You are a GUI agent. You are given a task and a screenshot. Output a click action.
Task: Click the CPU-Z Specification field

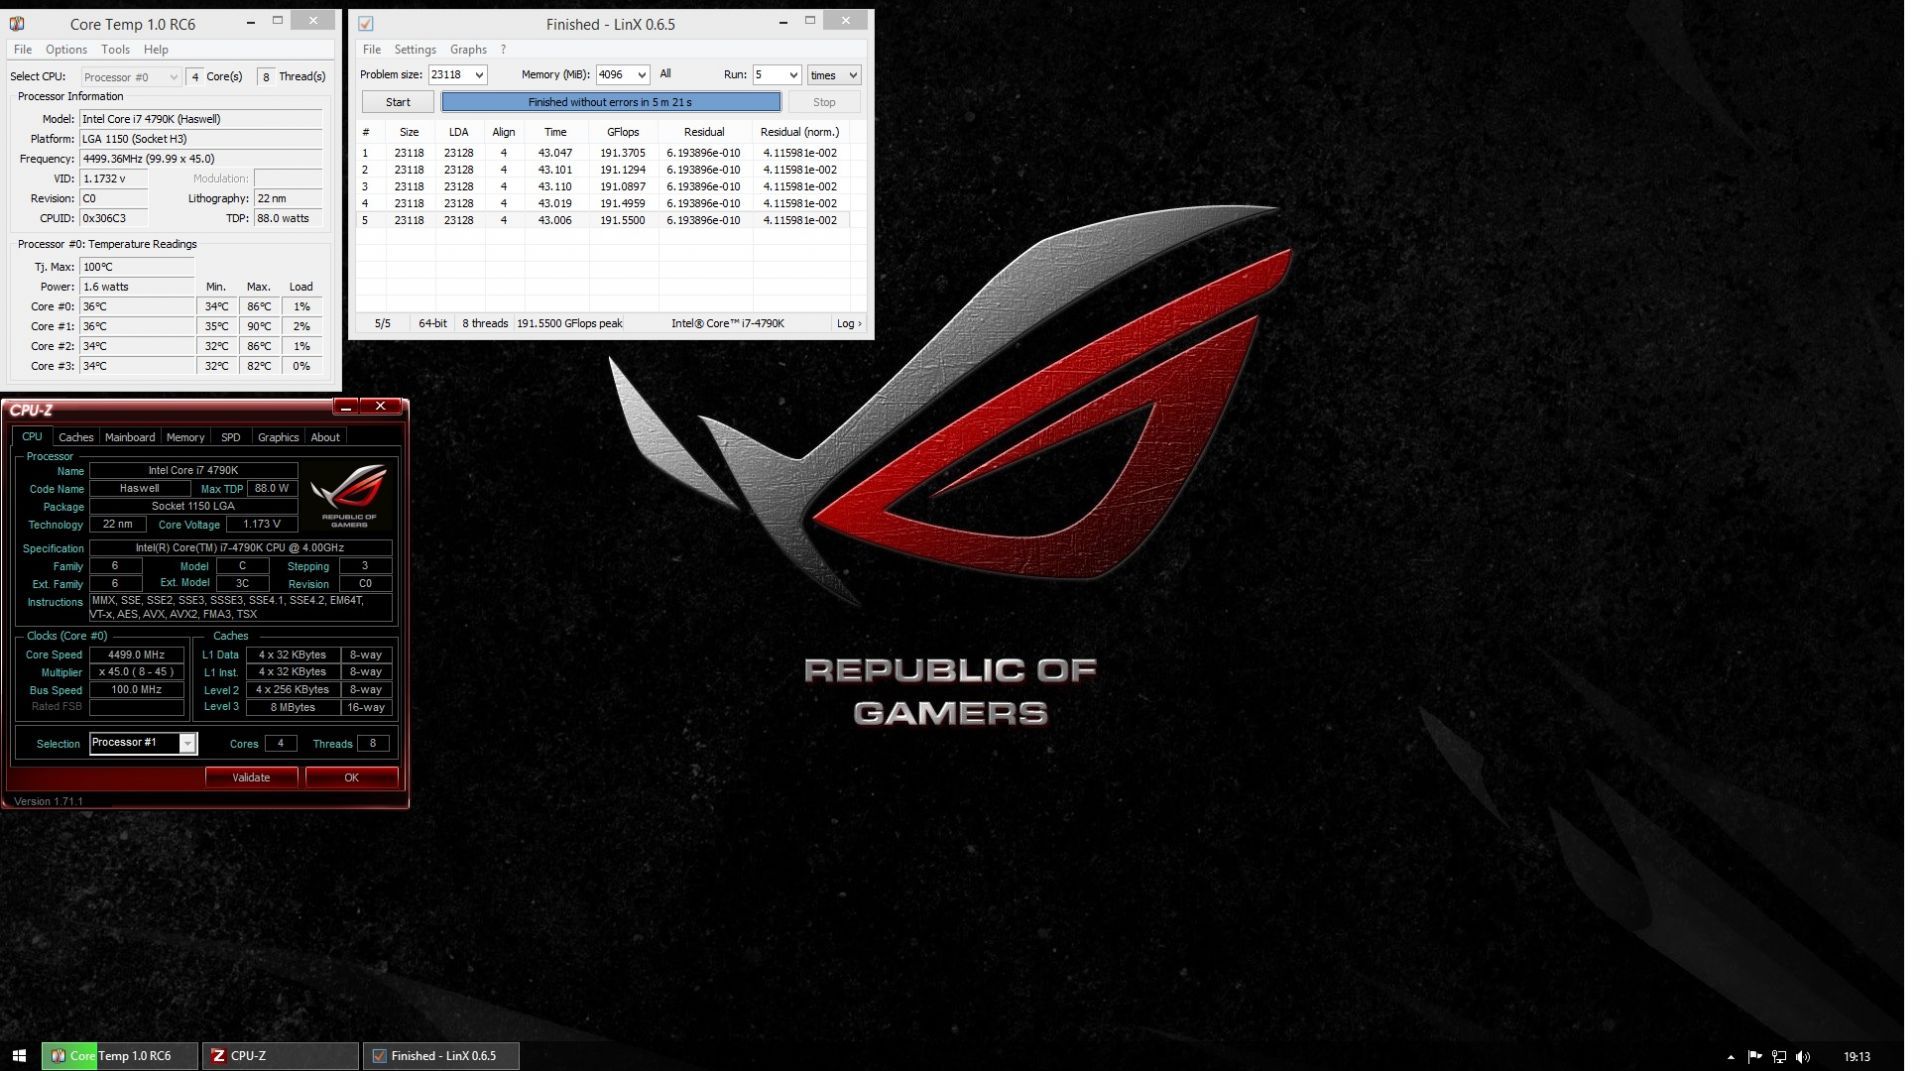click(x=240, y=548)
